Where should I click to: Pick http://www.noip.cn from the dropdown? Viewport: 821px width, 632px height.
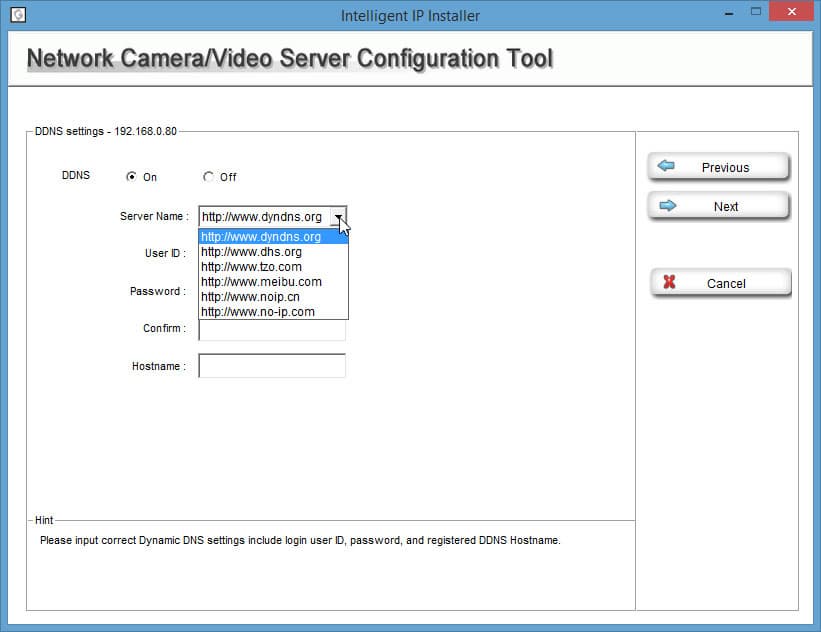[x=273, y=297]
